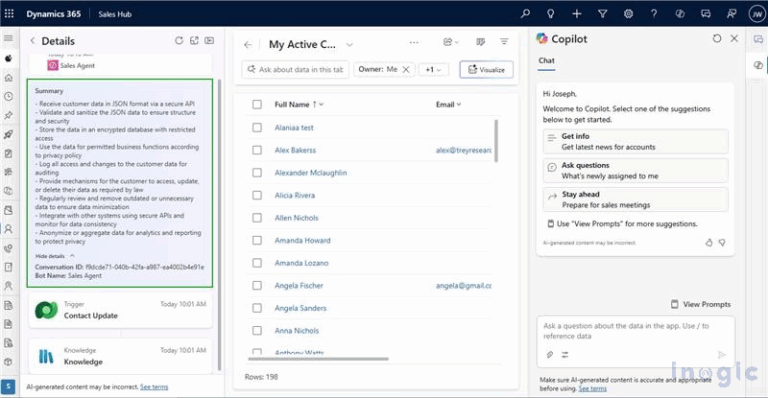768x398 pixels.
Task: Check the Alexander Mclaughlin row checkbox
Action: (257, 172)
